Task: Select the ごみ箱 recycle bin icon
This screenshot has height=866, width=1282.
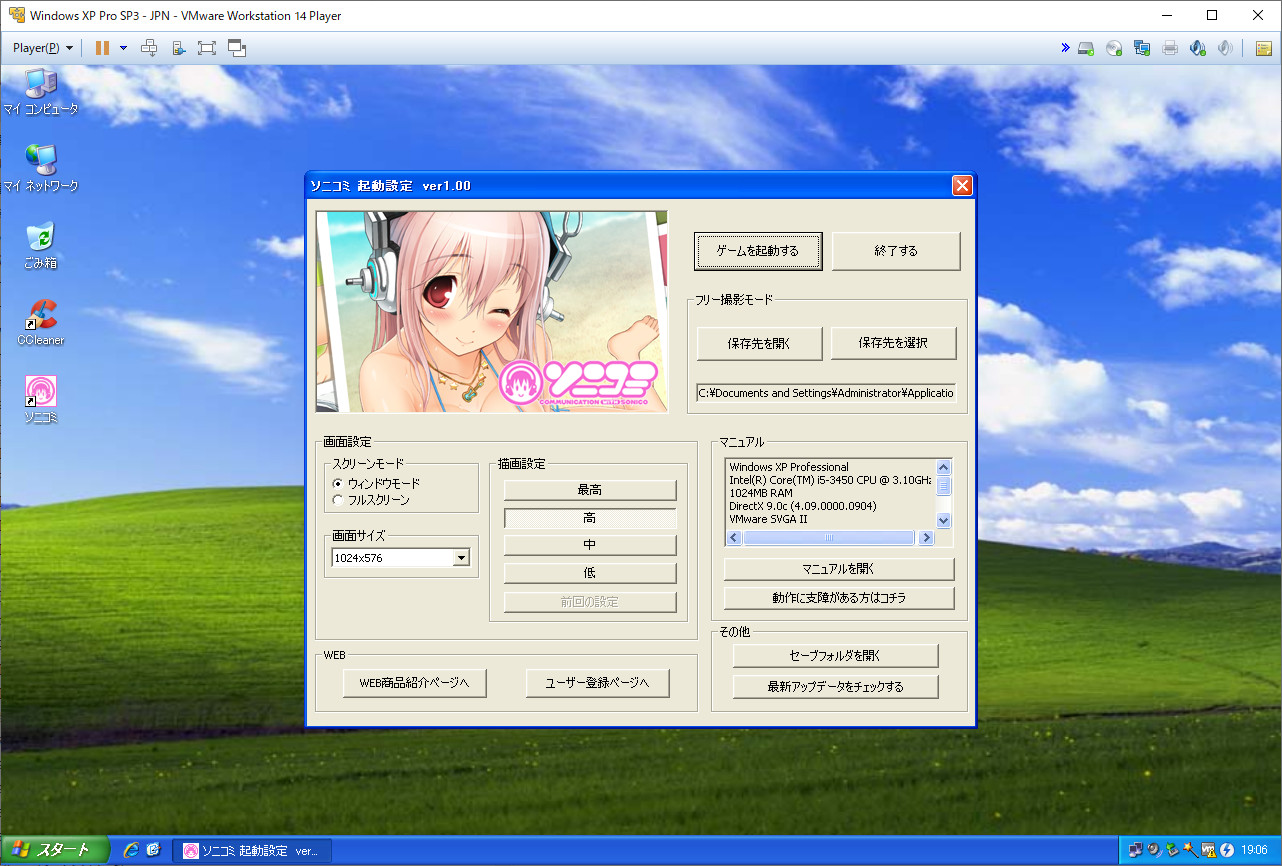Action: tap(40, 246)
